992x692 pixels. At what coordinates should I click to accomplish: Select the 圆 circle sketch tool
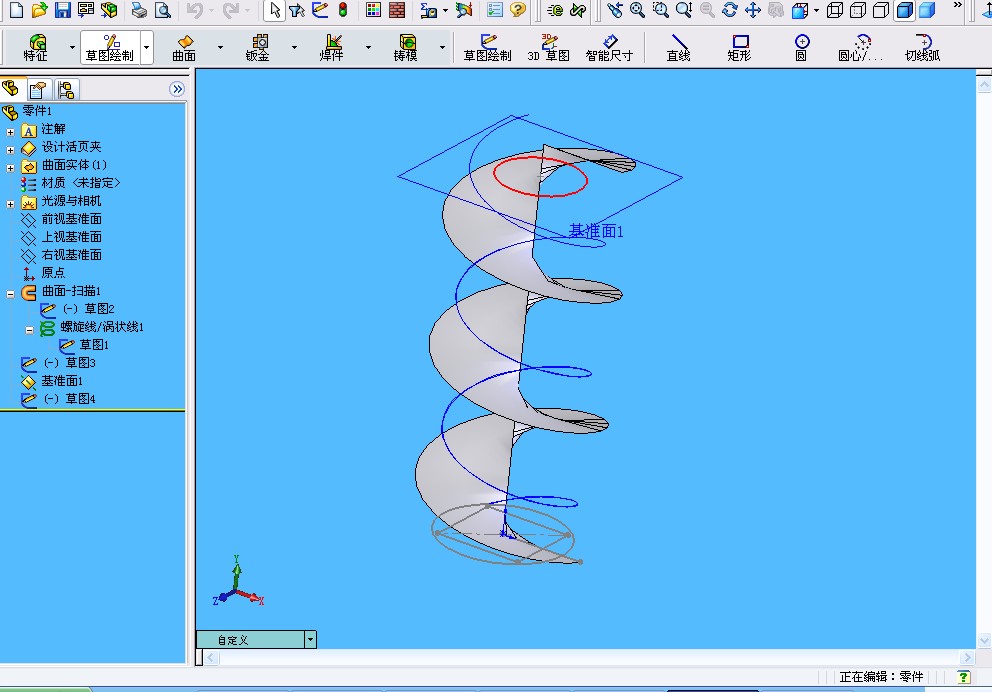(x=801, y=47)
